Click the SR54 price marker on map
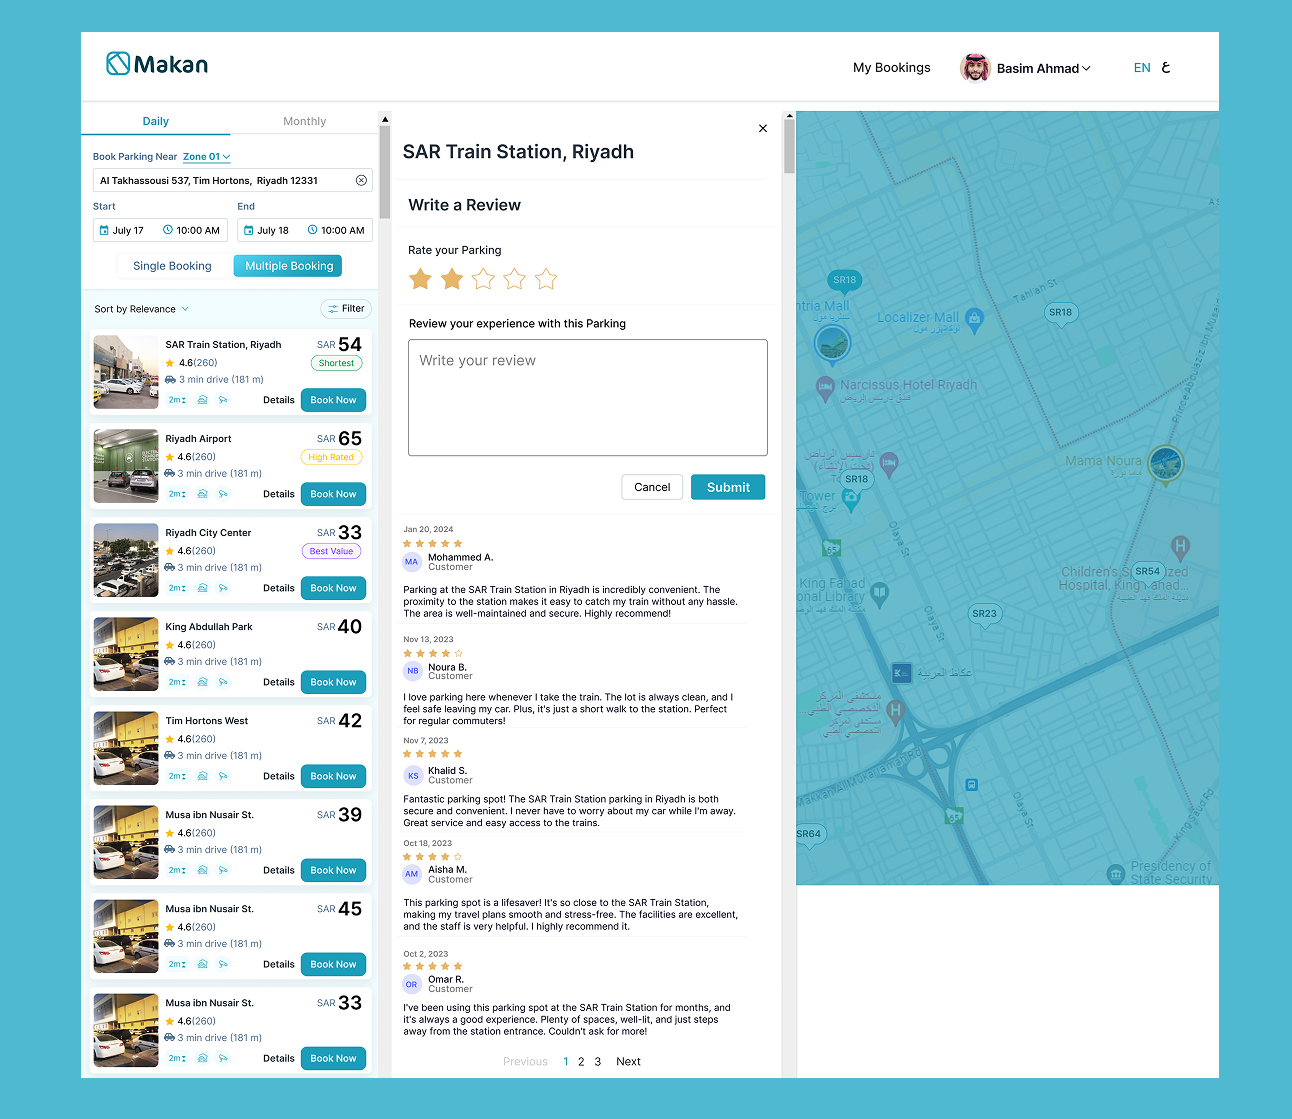 tap(1147, 572)
